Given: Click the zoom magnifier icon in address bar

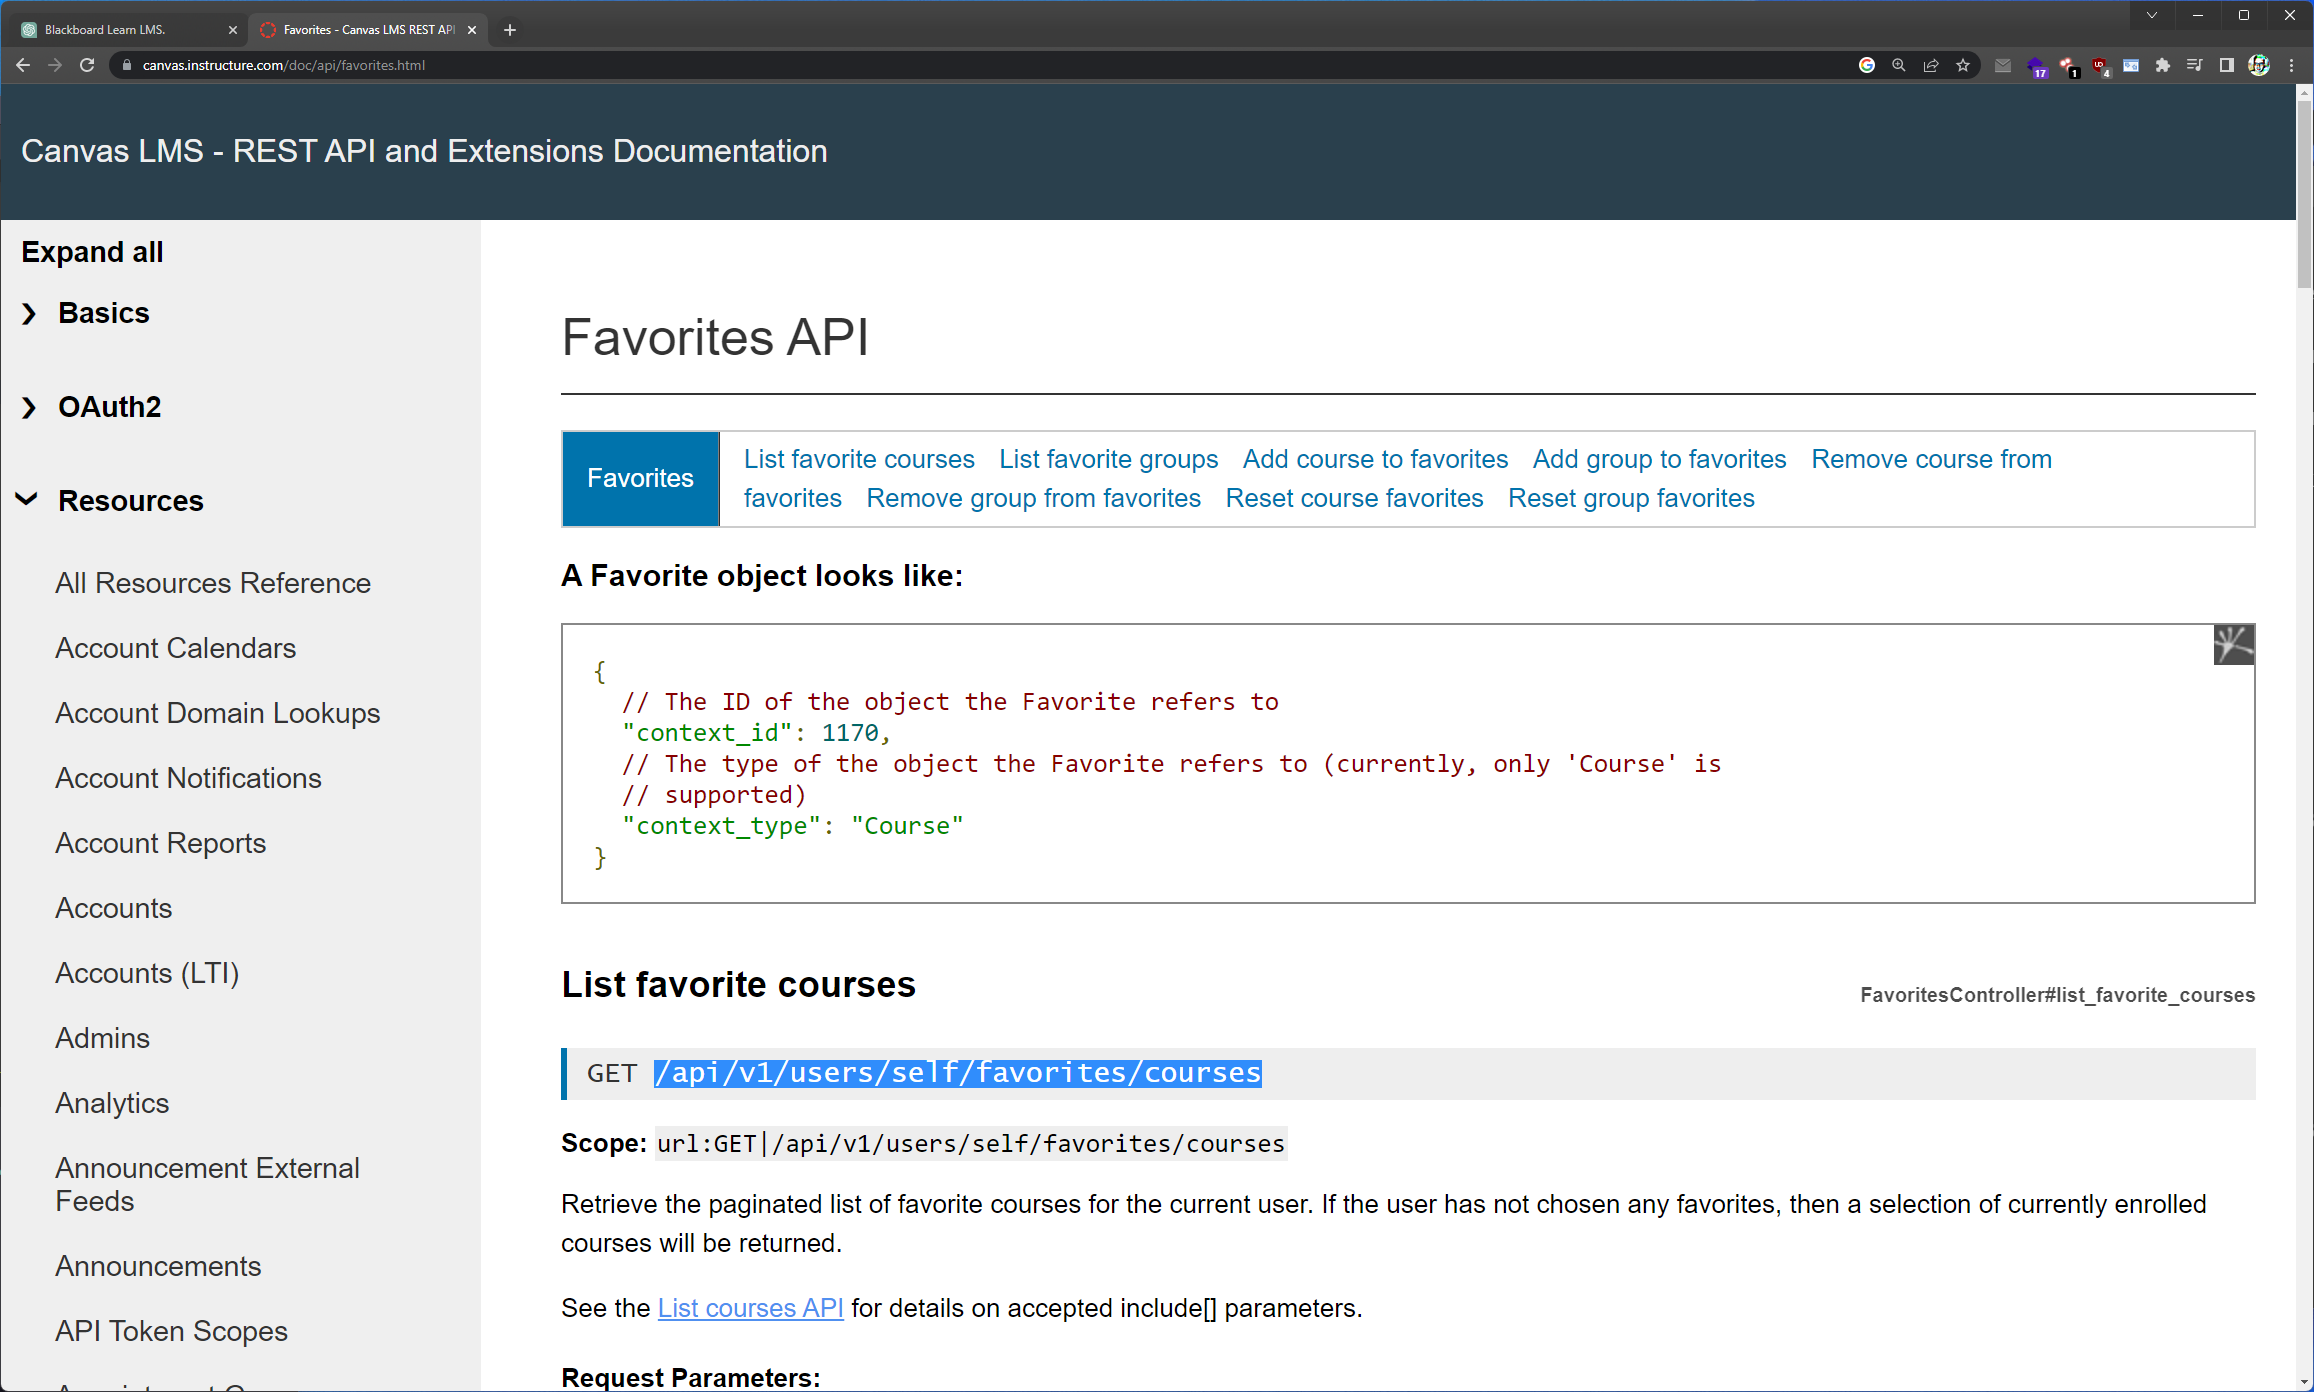Looking at the screenshot, I should [1899, 65].
